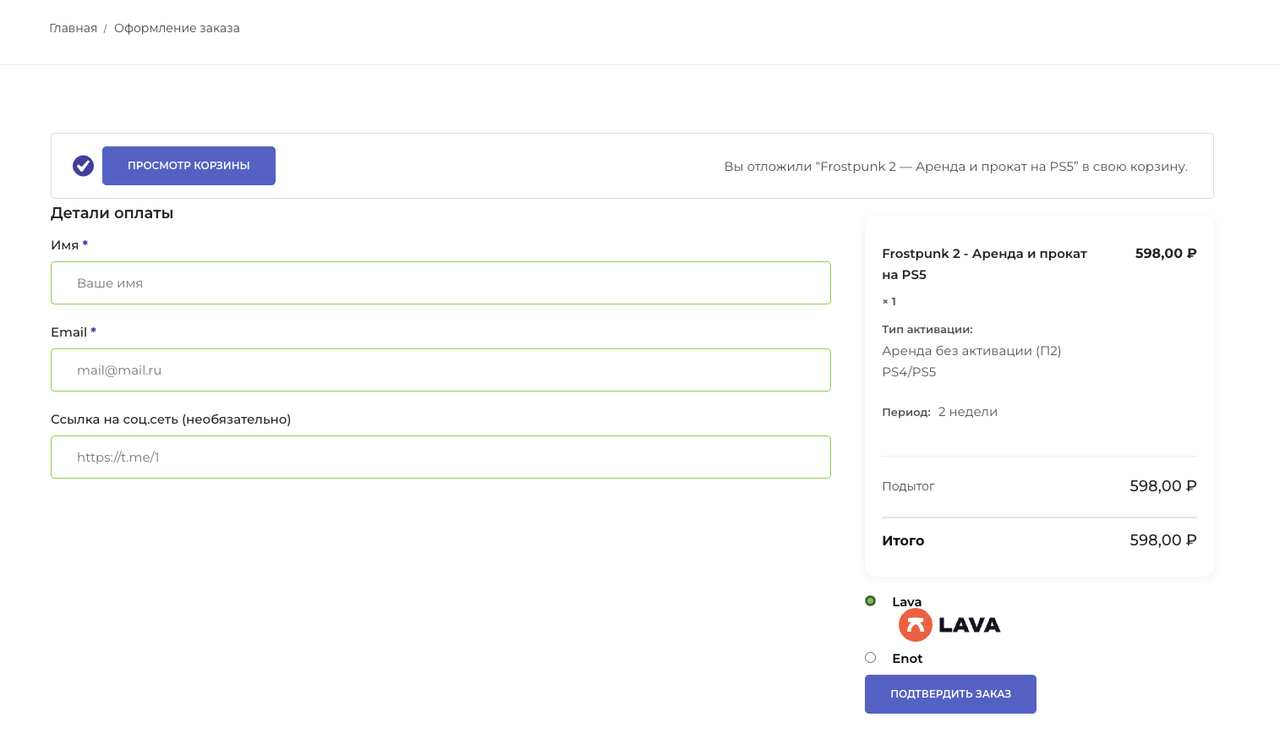Click the Оформление заказа breadcrumb
1280x756 pixels.
tap(177, 28)
